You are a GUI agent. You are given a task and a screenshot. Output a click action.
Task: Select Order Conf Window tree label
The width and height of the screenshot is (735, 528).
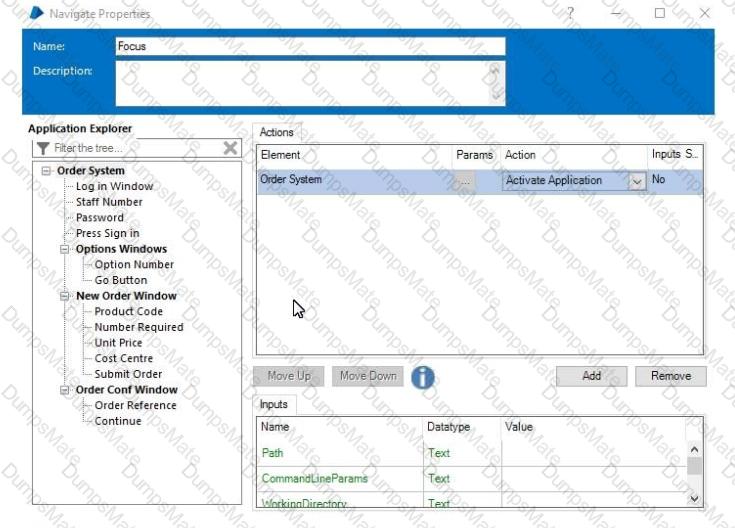(127, 390)
